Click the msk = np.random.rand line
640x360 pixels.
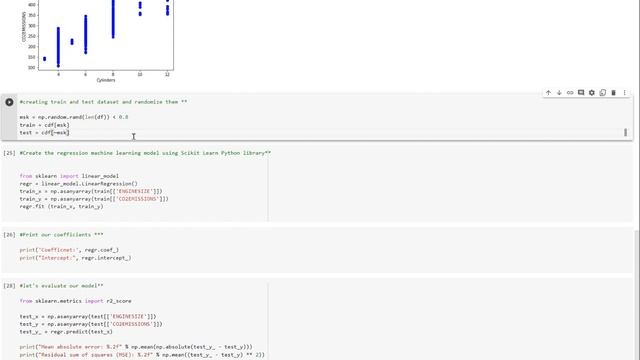(74, 117)
